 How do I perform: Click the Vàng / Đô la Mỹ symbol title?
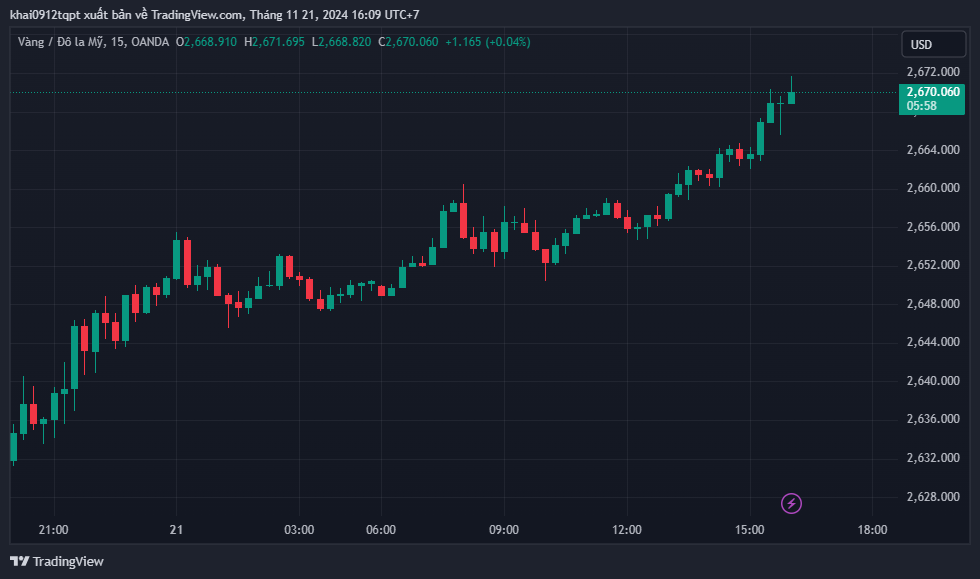(61, 42)
